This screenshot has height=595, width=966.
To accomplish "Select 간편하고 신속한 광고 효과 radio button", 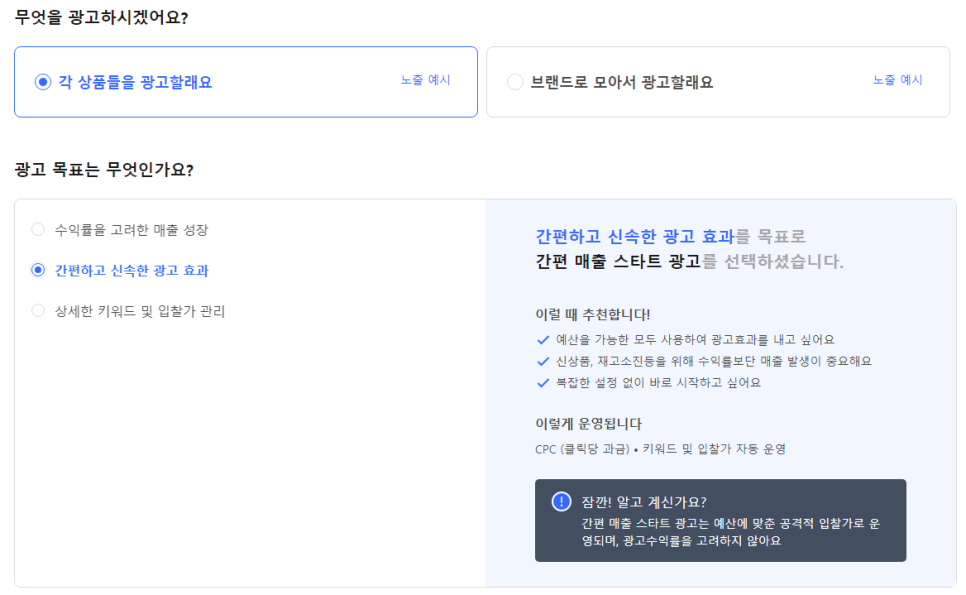I will click(38, 270).
